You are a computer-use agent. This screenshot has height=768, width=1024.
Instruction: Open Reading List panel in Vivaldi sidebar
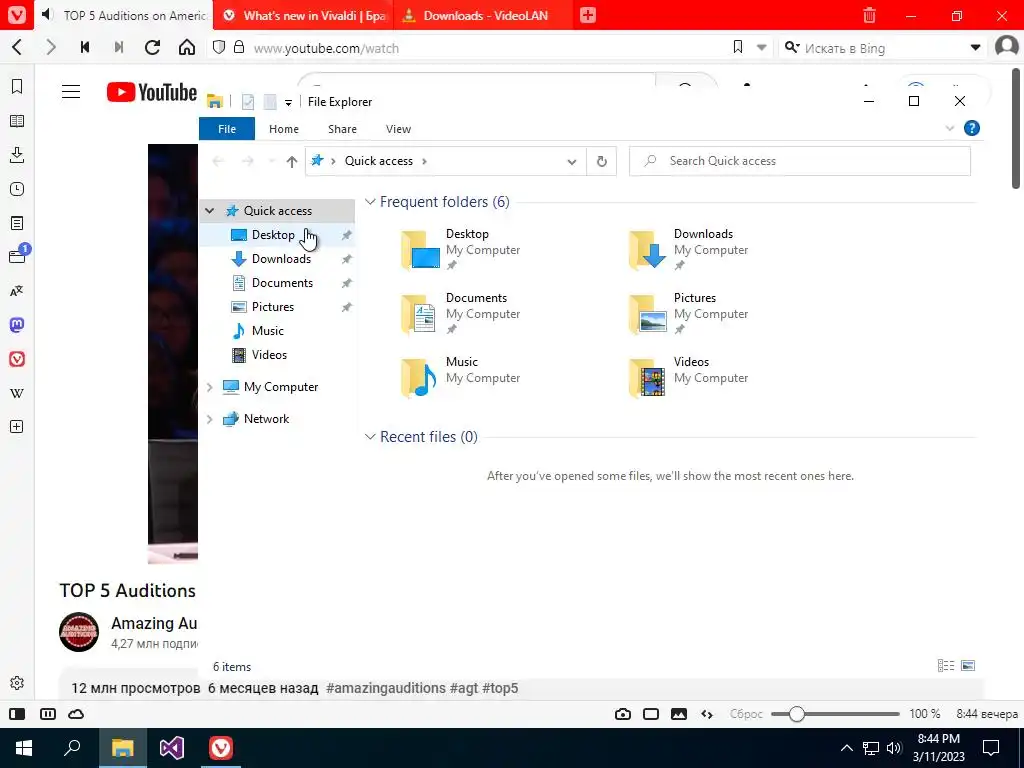[17, 121]
